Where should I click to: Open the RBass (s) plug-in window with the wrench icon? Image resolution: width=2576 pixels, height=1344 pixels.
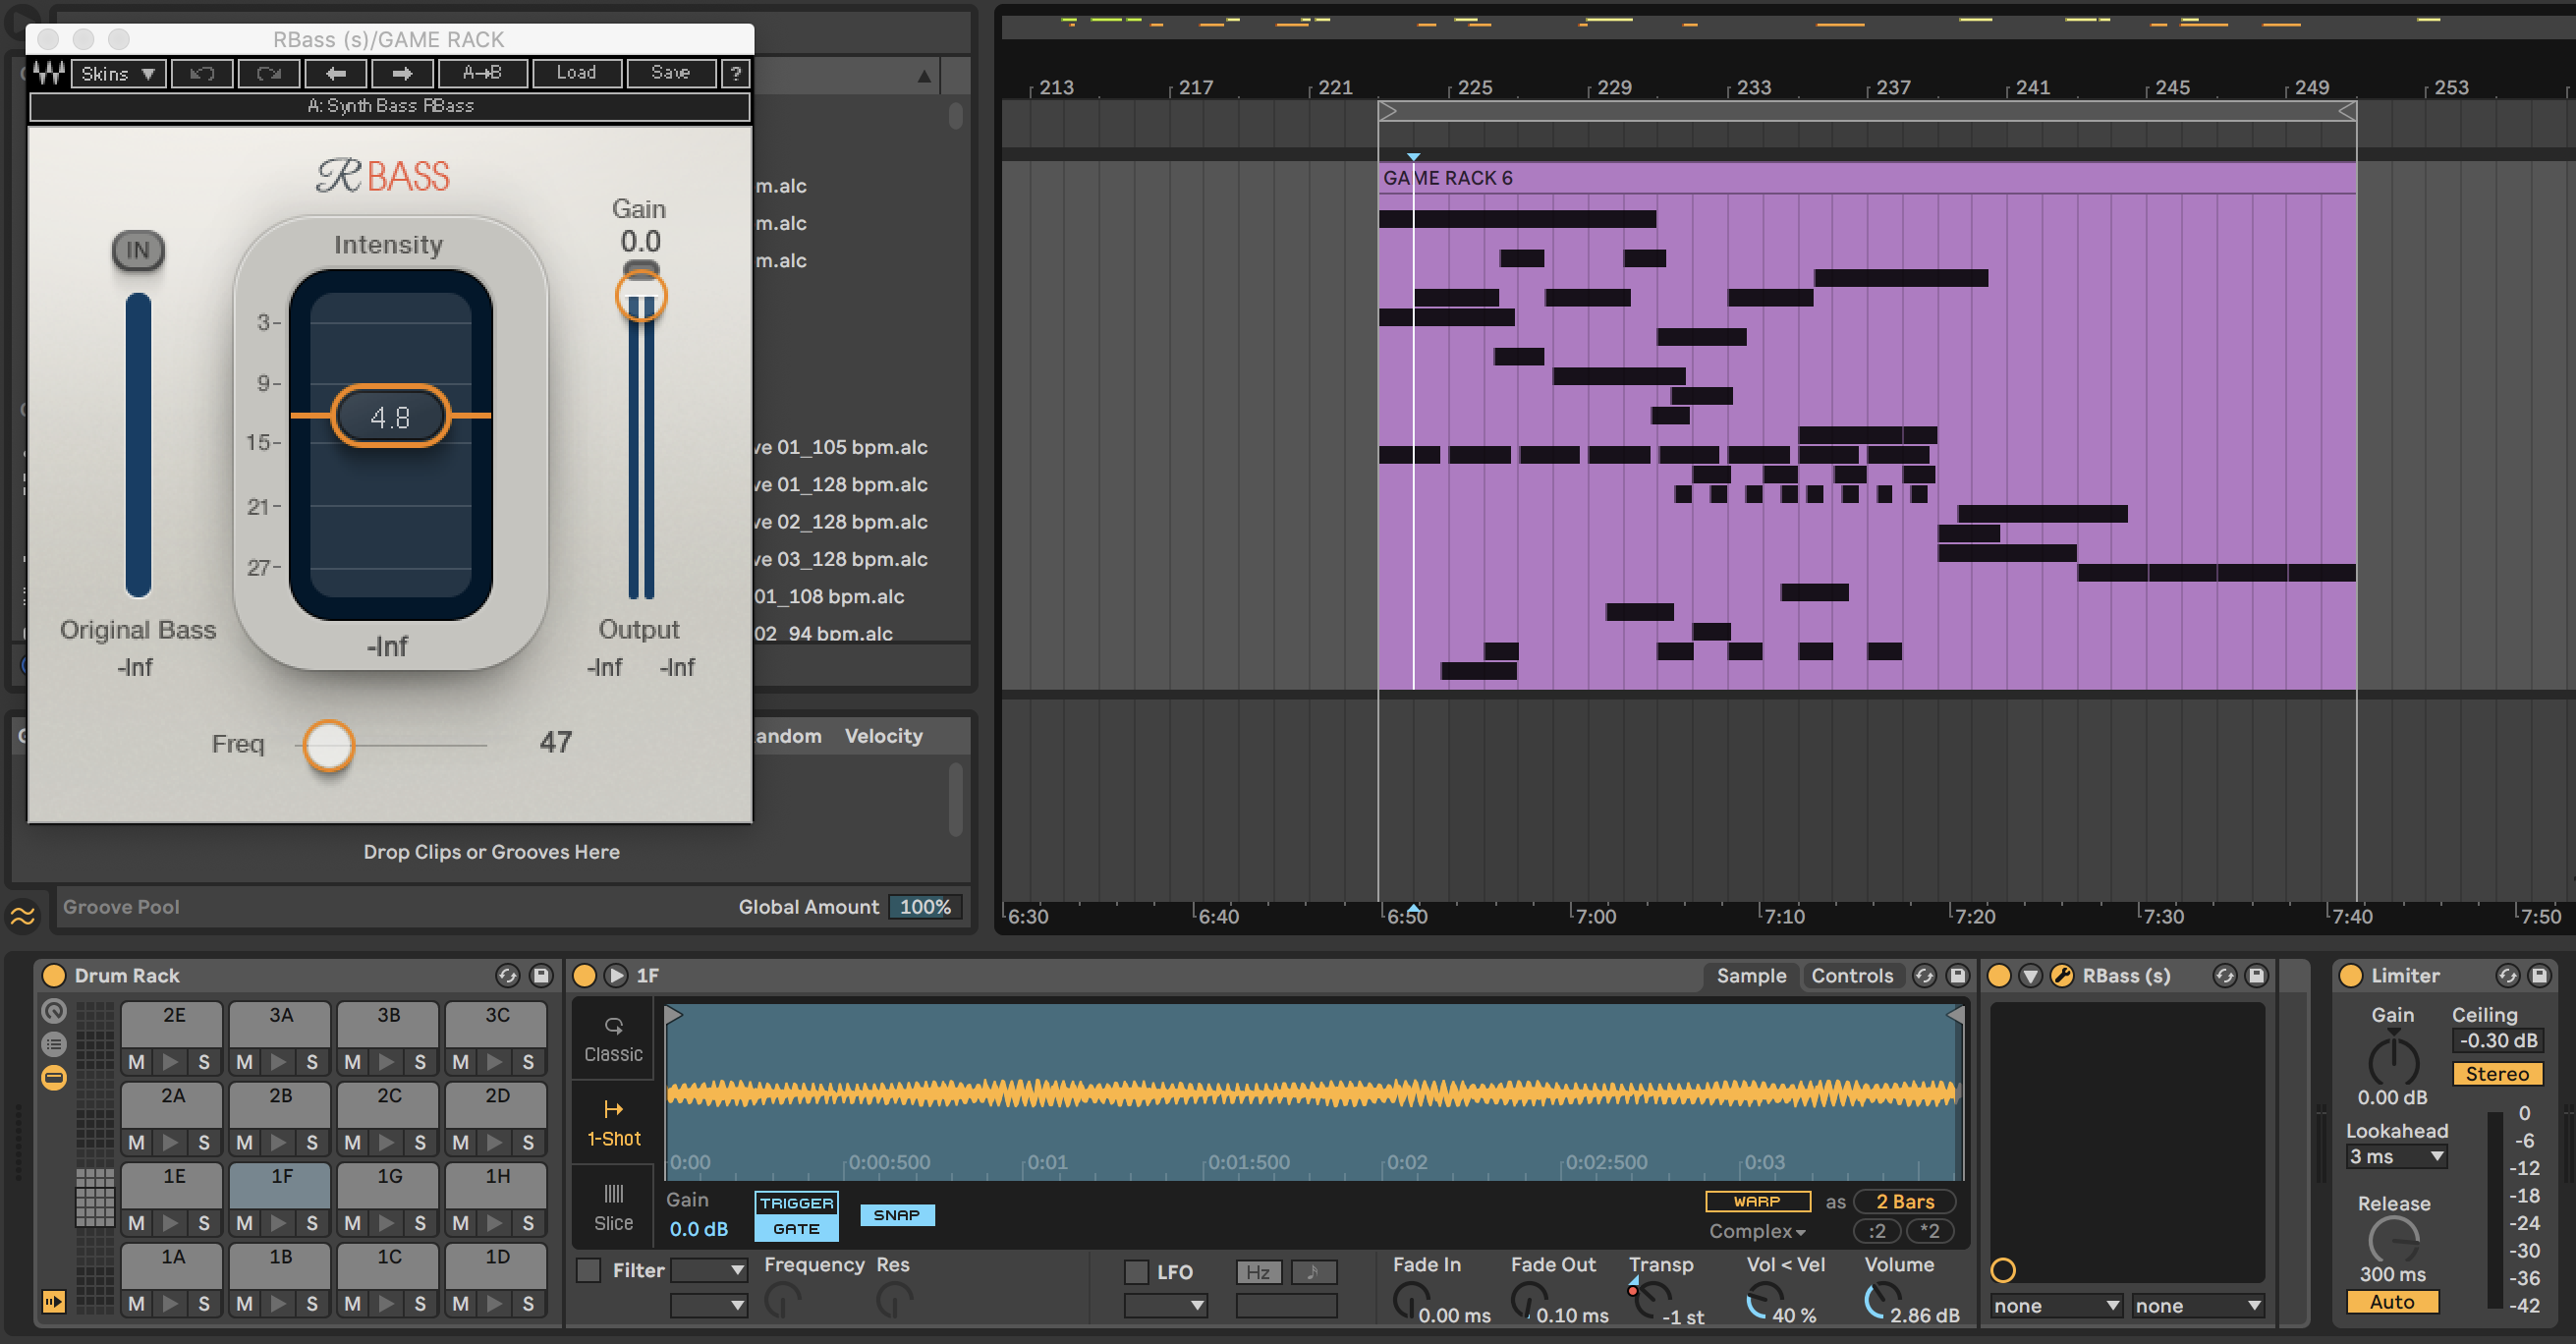tap(2062, 975)
